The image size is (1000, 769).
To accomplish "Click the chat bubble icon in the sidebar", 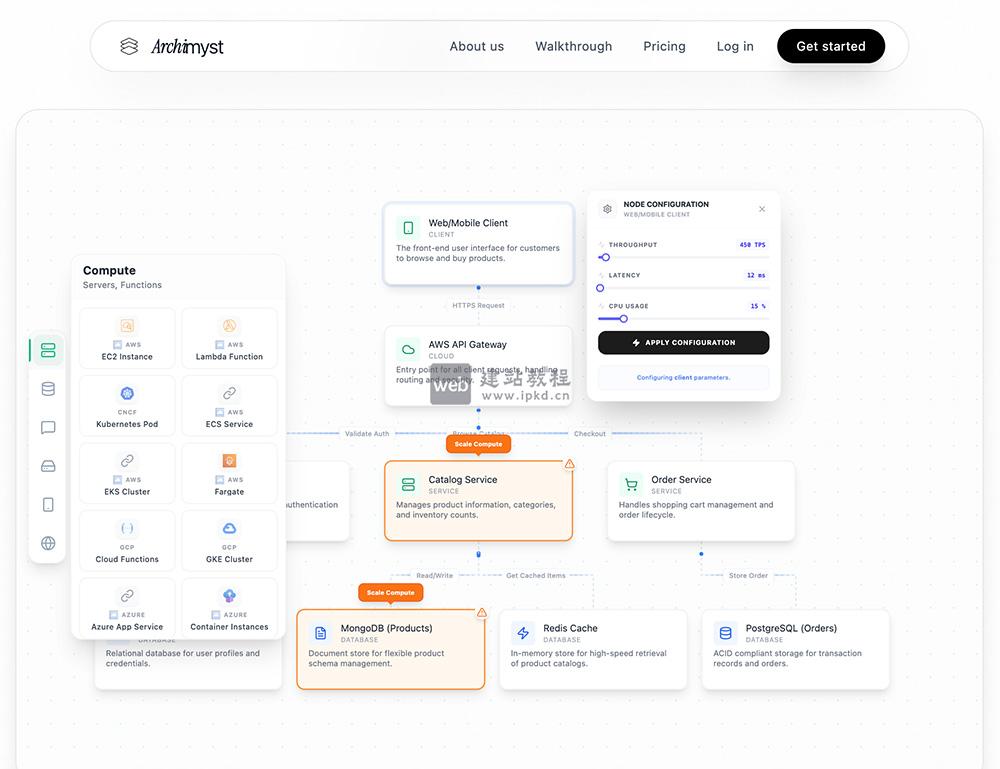I will click(x=46, y=427).
